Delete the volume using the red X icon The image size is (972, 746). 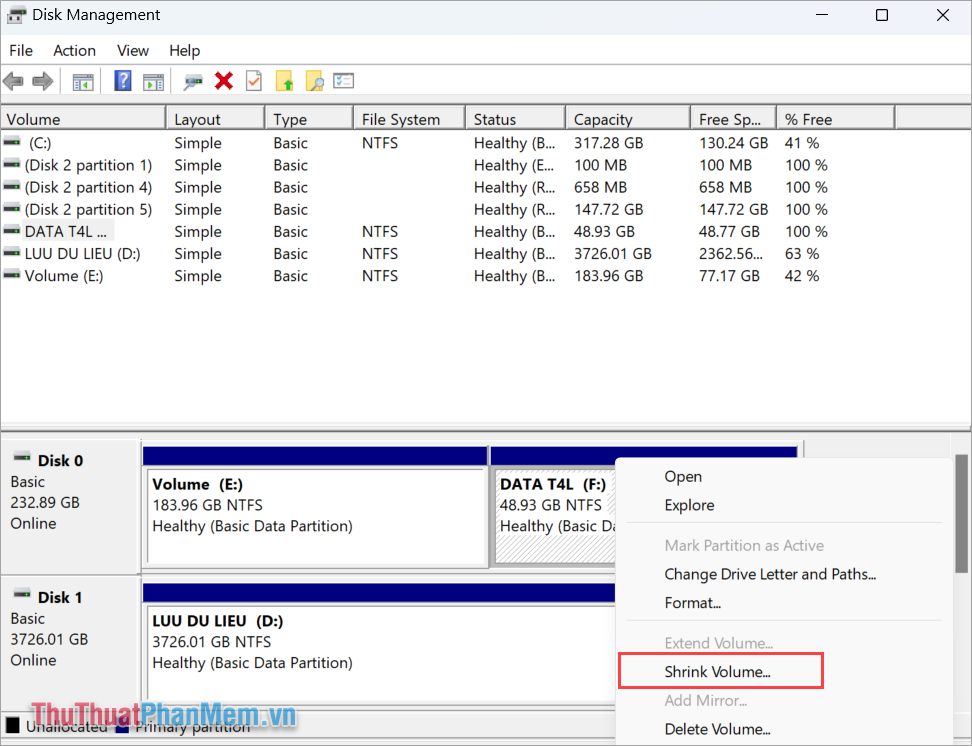click(x=223, y=81)
